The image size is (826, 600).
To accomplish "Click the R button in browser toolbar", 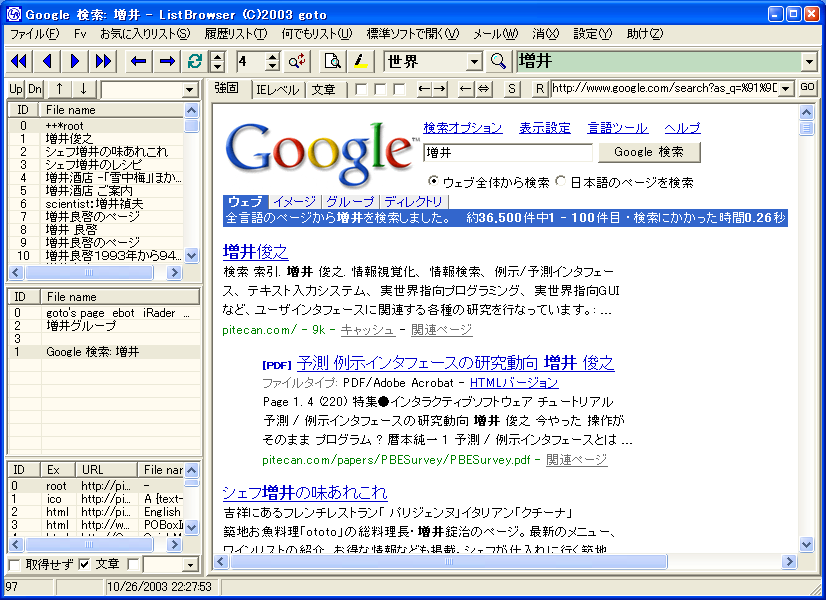I will coord(539,88).
